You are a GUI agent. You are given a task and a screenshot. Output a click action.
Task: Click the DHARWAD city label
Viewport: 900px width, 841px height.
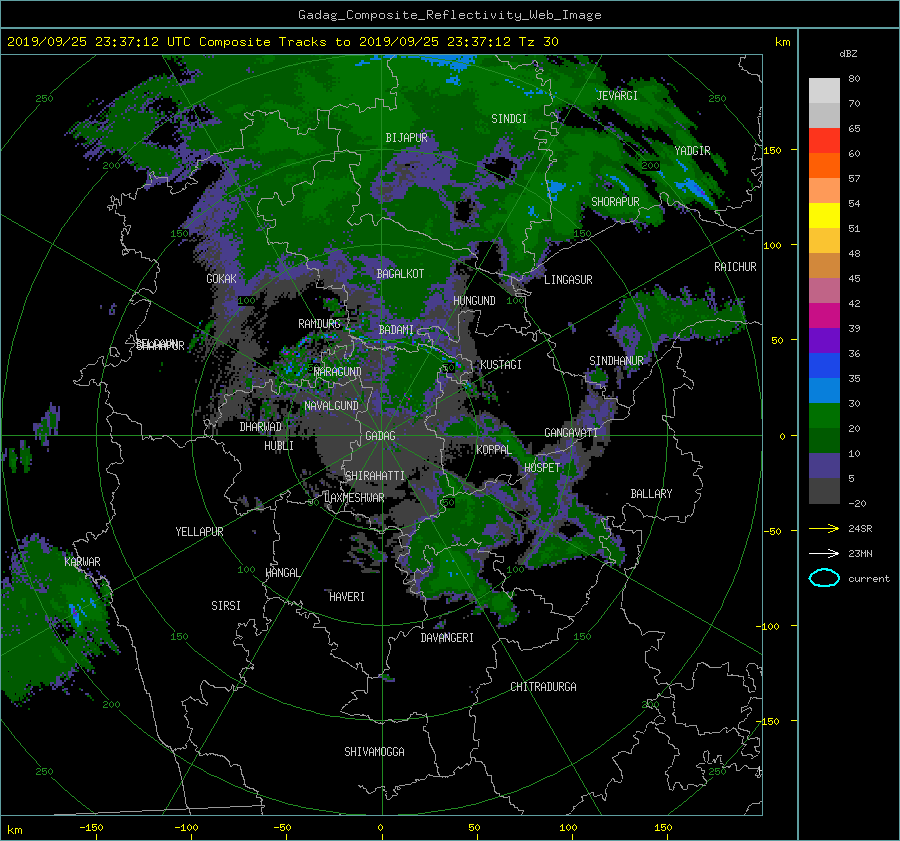coord(261,427)
